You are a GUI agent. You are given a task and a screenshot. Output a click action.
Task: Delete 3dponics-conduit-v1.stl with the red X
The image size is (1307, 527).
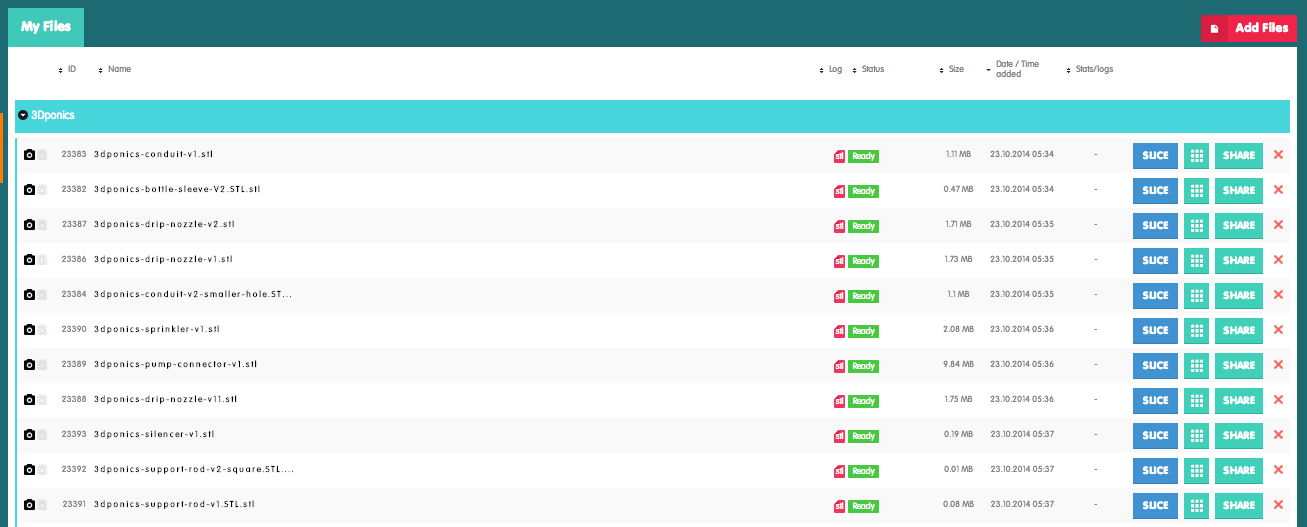1278,155
